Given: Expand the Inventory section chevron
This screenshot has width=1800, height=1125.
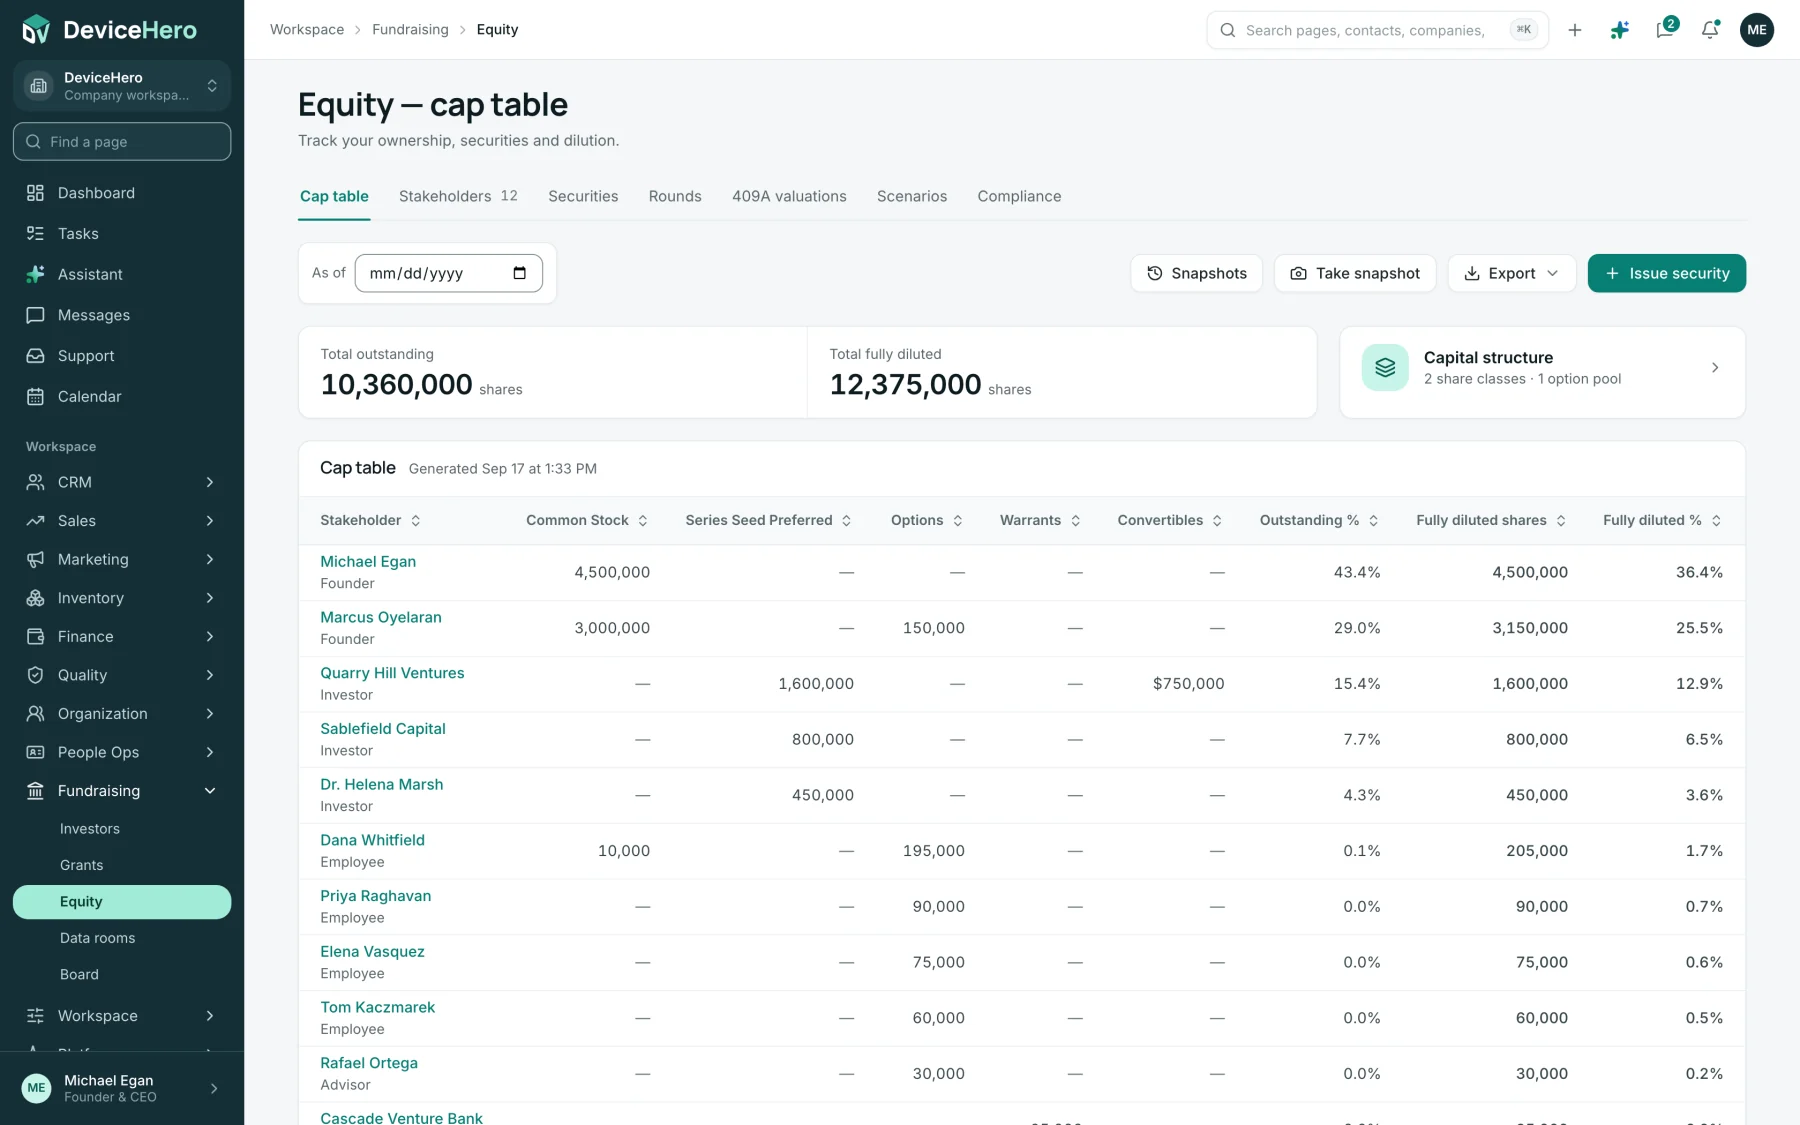Looking at the screenshot, I should (210, 598).
